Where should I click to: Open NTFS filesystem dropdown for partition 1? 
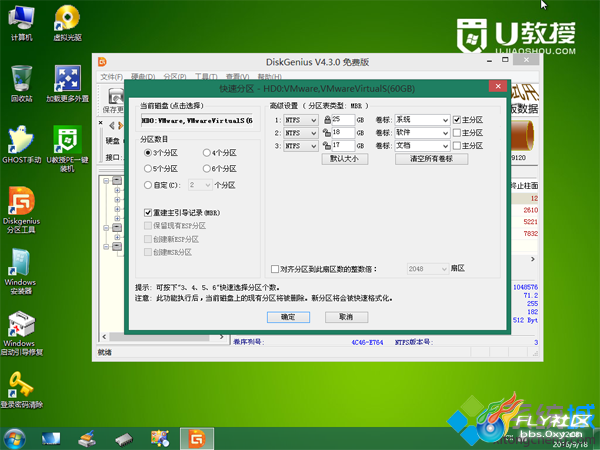[301, 120]
